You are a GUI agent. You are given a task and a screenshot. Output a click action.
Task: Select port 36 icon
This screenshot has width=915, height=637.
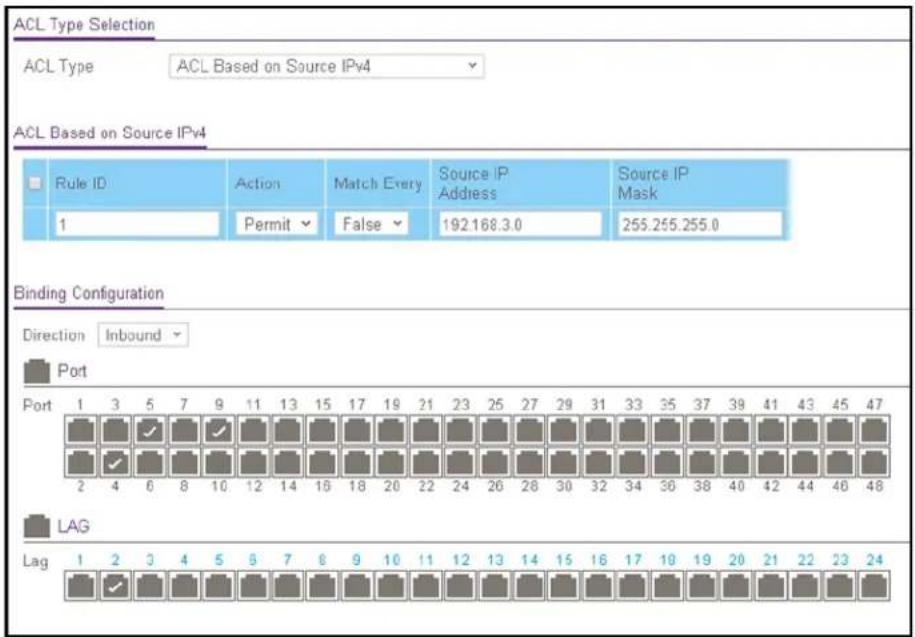(x=667, y=463)
